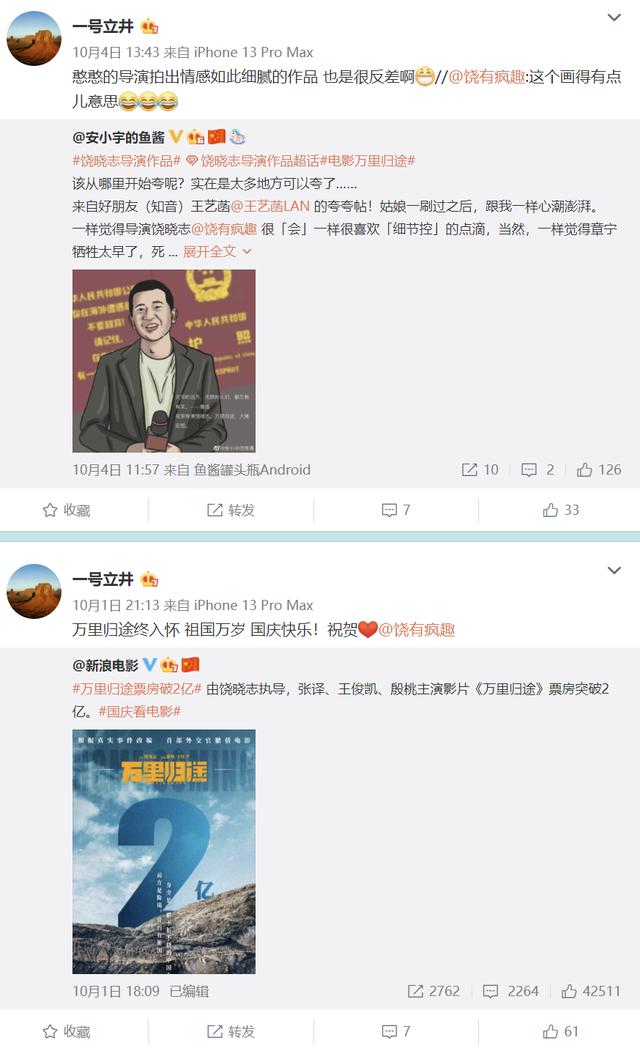640x1051 pixels.
Task: Open the 一号立井 avatar on the first post
Action: point(34,38)
